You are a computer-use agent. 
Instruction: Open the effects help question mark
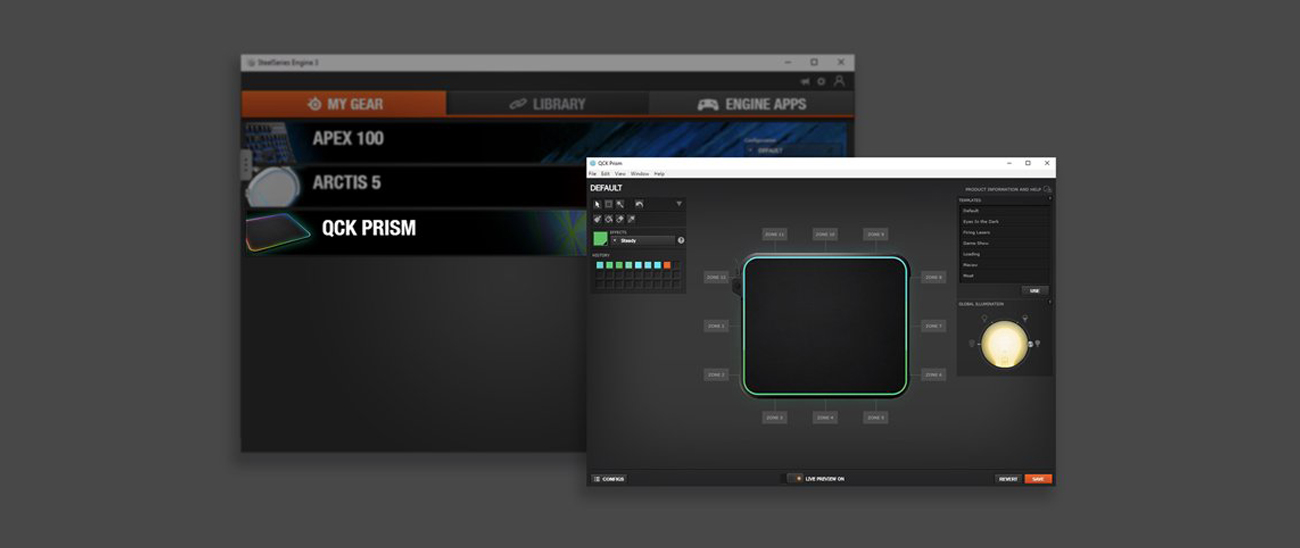point(681,240)
